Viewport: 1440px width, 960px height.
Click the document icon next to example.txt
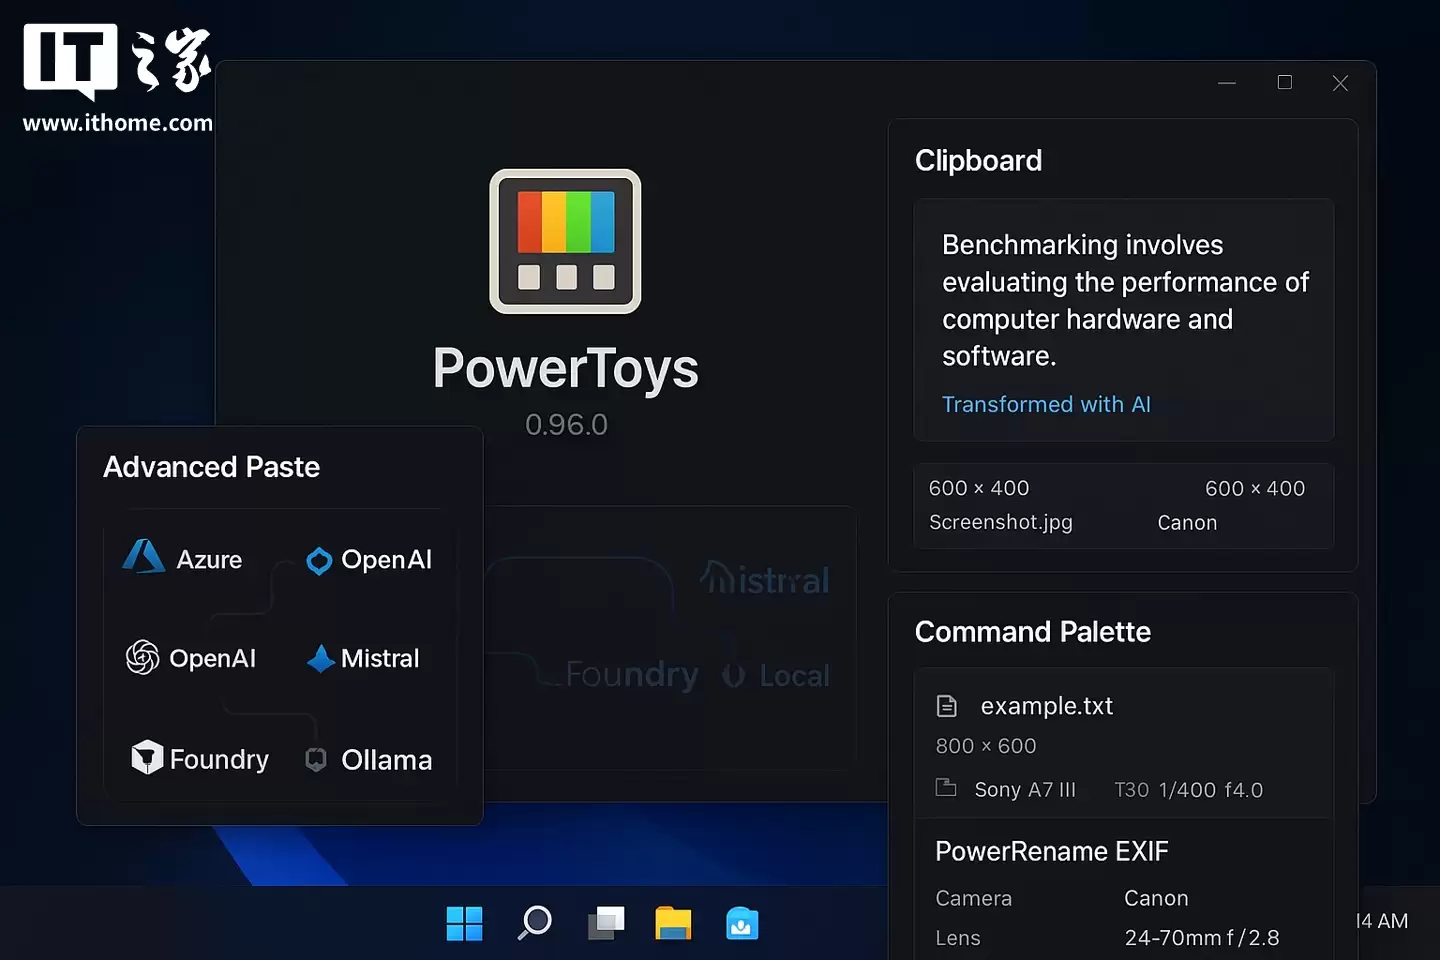click(x=946, y=705)
